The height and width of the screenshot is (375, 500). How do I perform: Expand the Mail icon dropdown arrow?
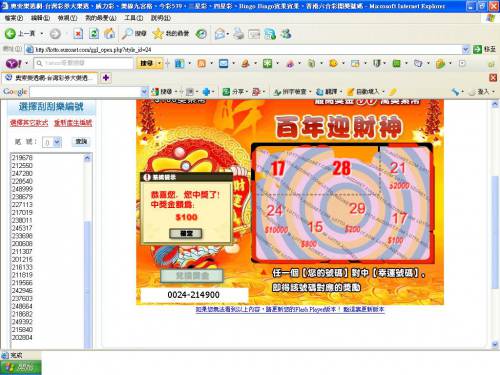pyautogui.click(x=227, y=34)
